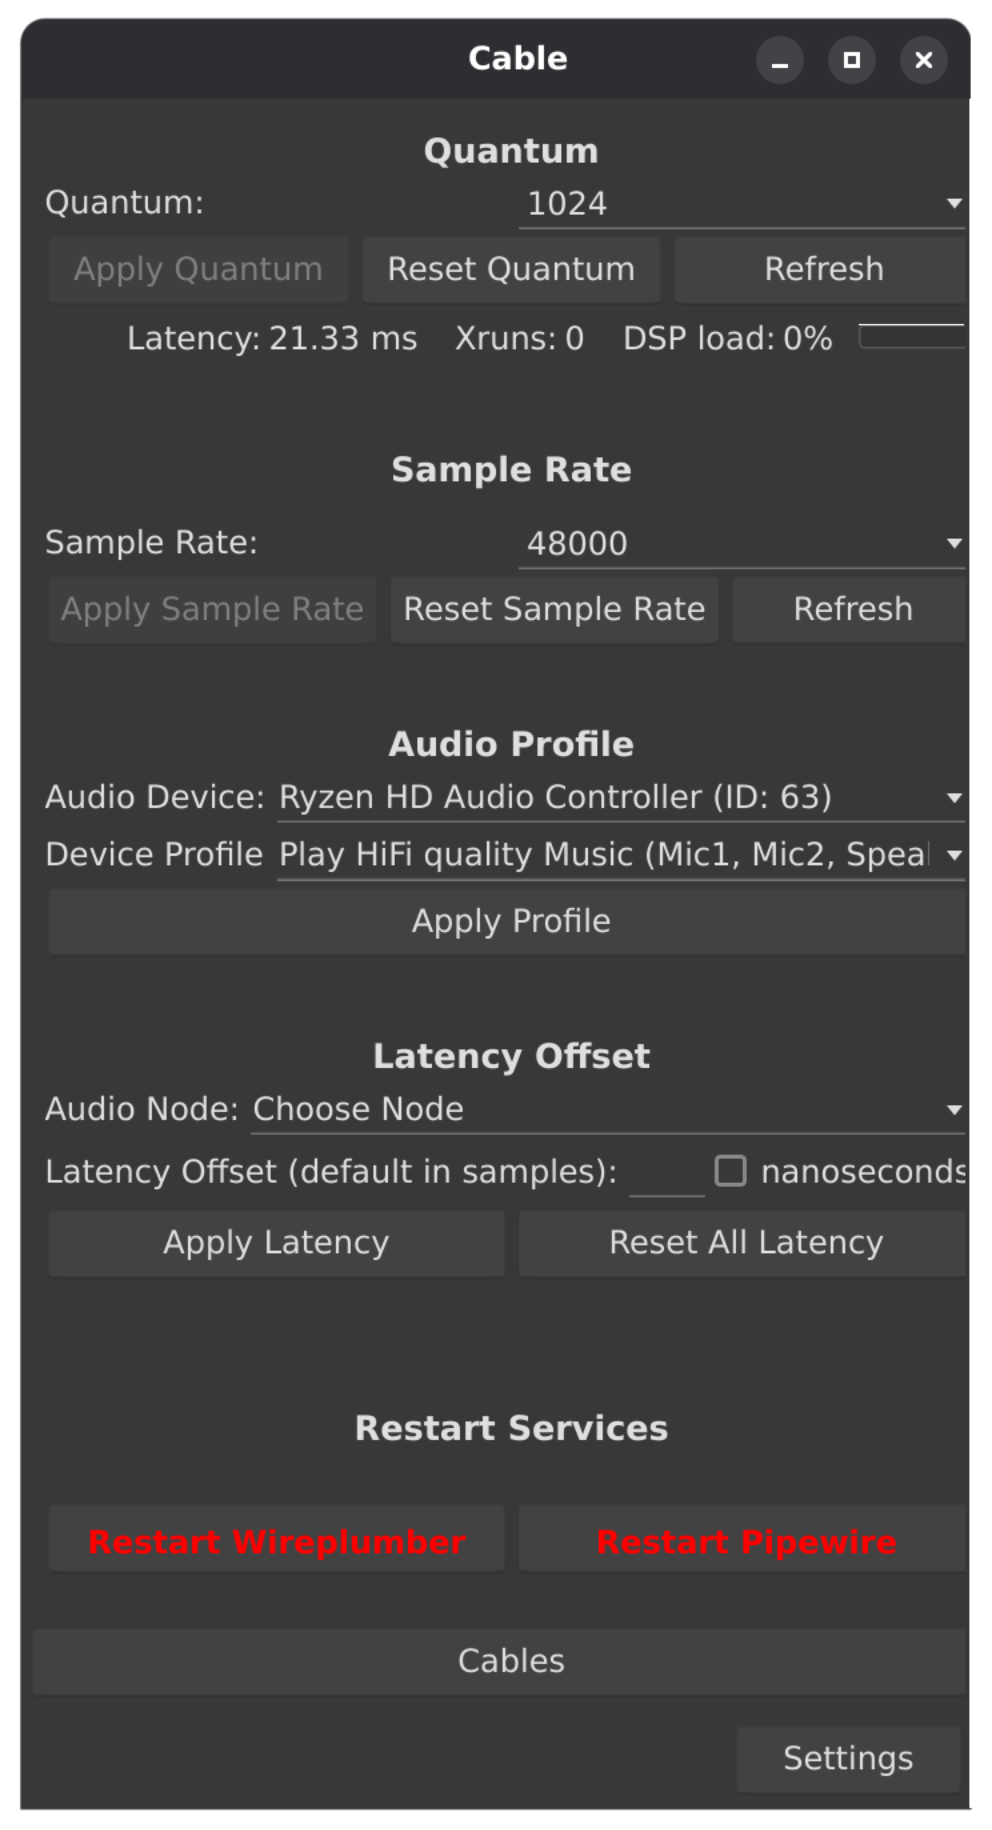Click the Reset Quantum button
This screenshot has height=1830, width=992.
(x=511, y=270)
